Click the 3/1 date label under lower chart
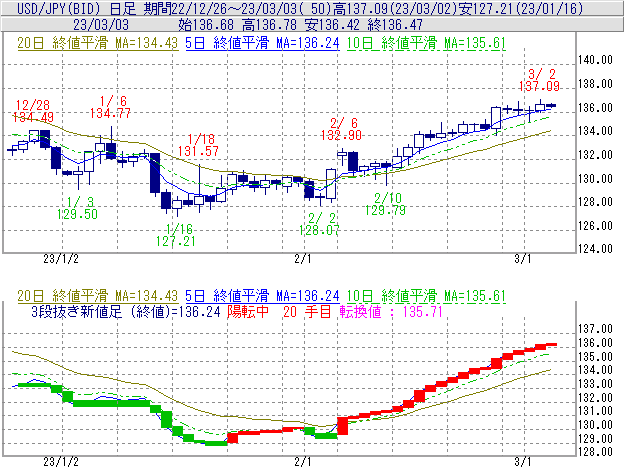The image size is (624, 475). point(523,462)
